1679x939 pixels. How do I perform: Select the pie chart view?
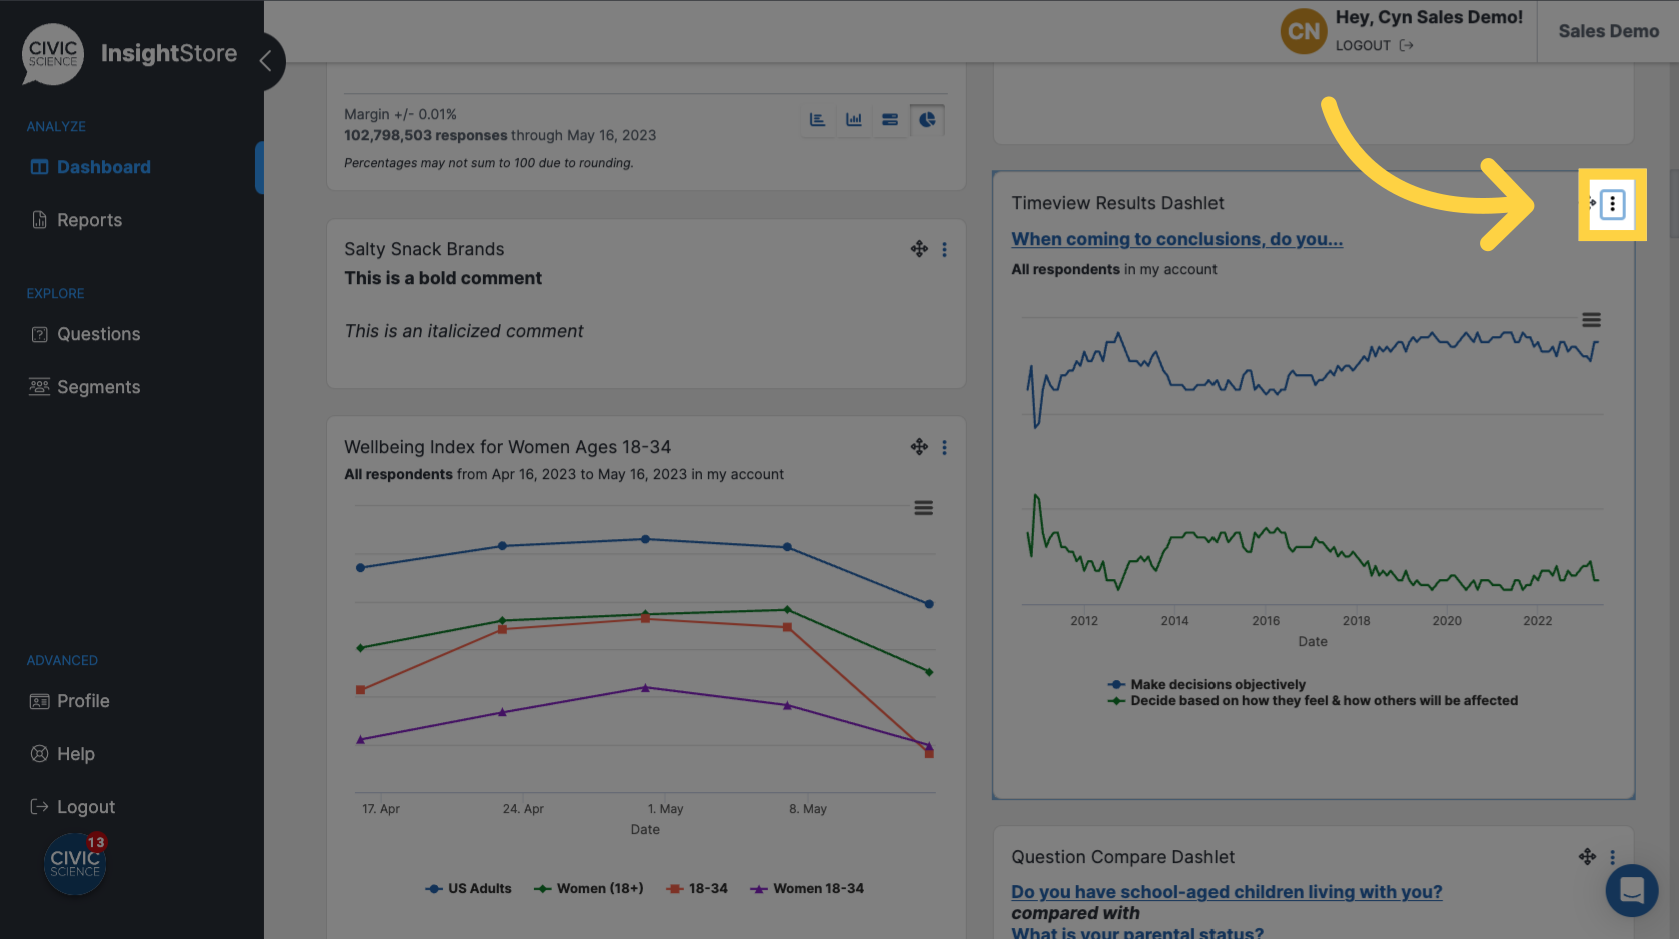pyautogui.click(x=927, y=120)
